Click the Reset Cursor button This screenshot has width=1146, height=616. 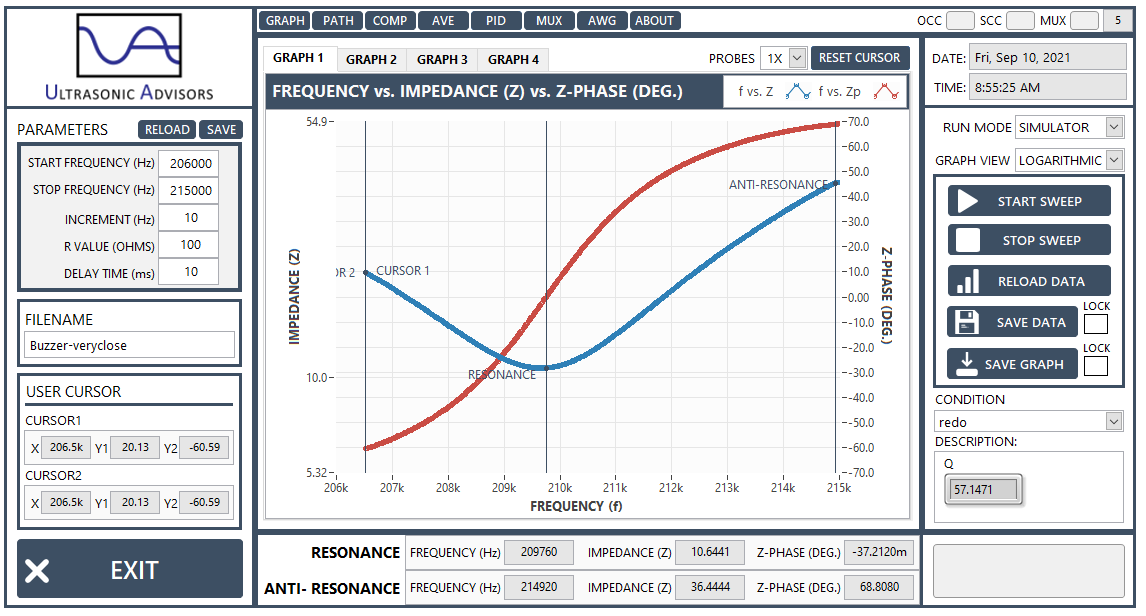[x=860, y=58]
